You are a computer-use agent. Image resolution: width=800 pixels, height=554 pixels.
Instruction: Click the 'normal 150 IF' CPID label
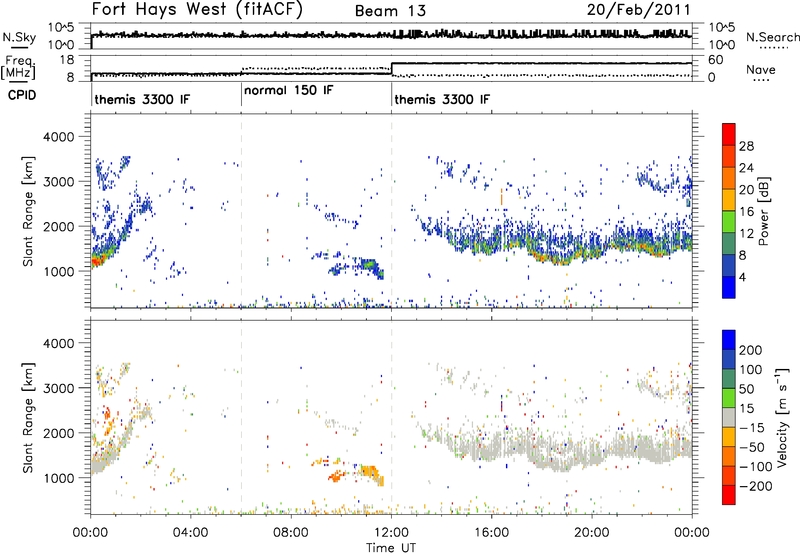pyautogui.click(x=288, y=91)
